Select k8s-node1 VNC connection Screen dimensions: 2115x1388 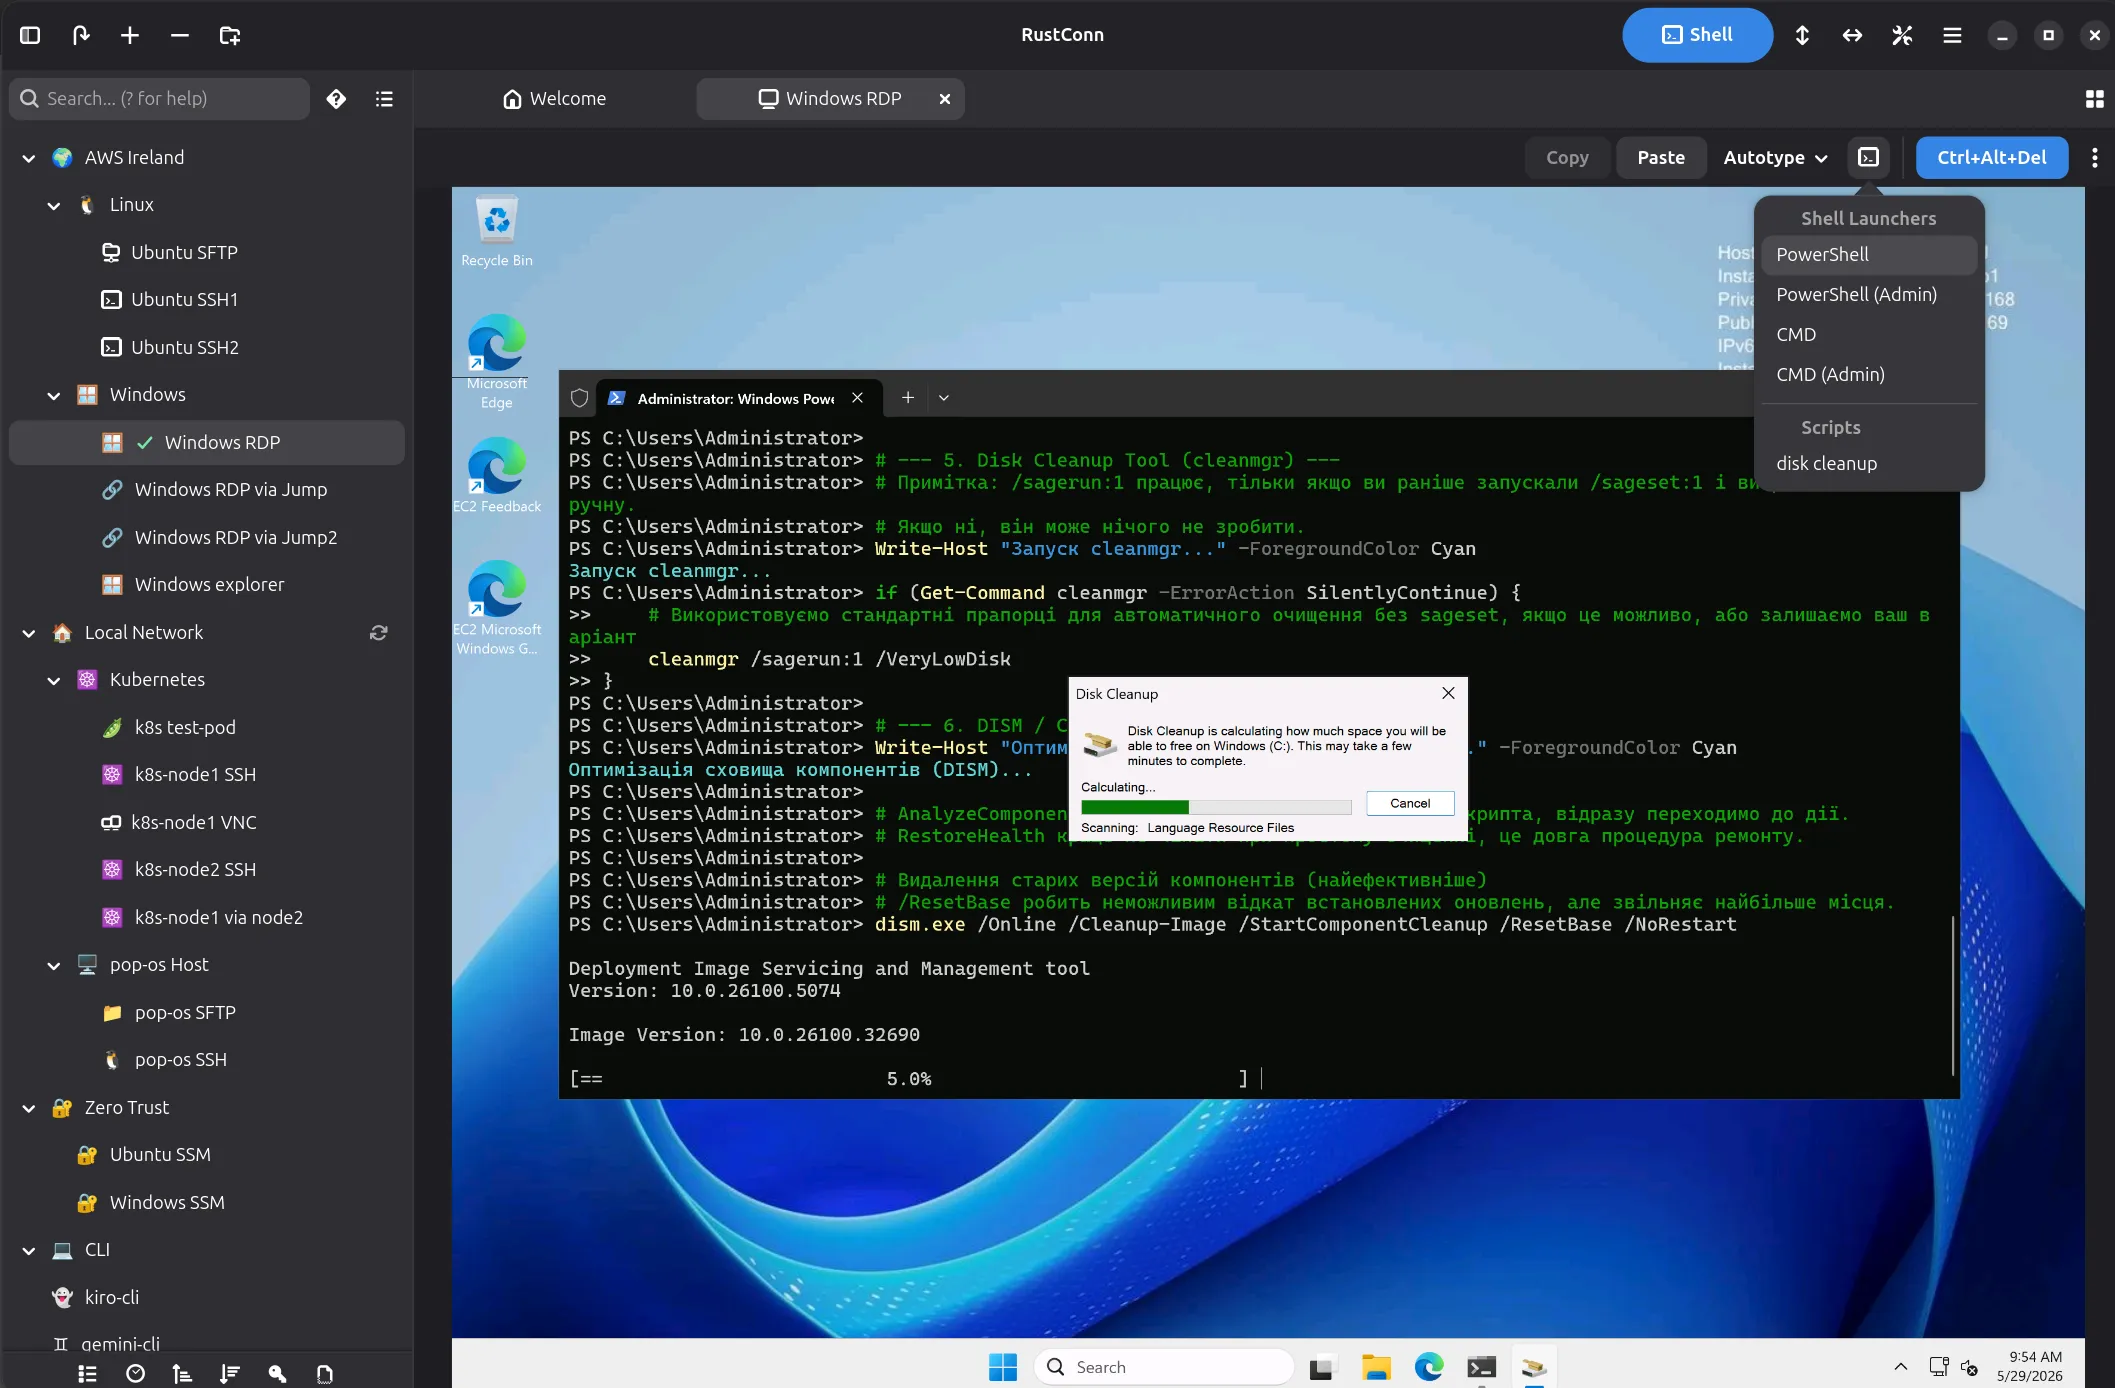(207, 822)
